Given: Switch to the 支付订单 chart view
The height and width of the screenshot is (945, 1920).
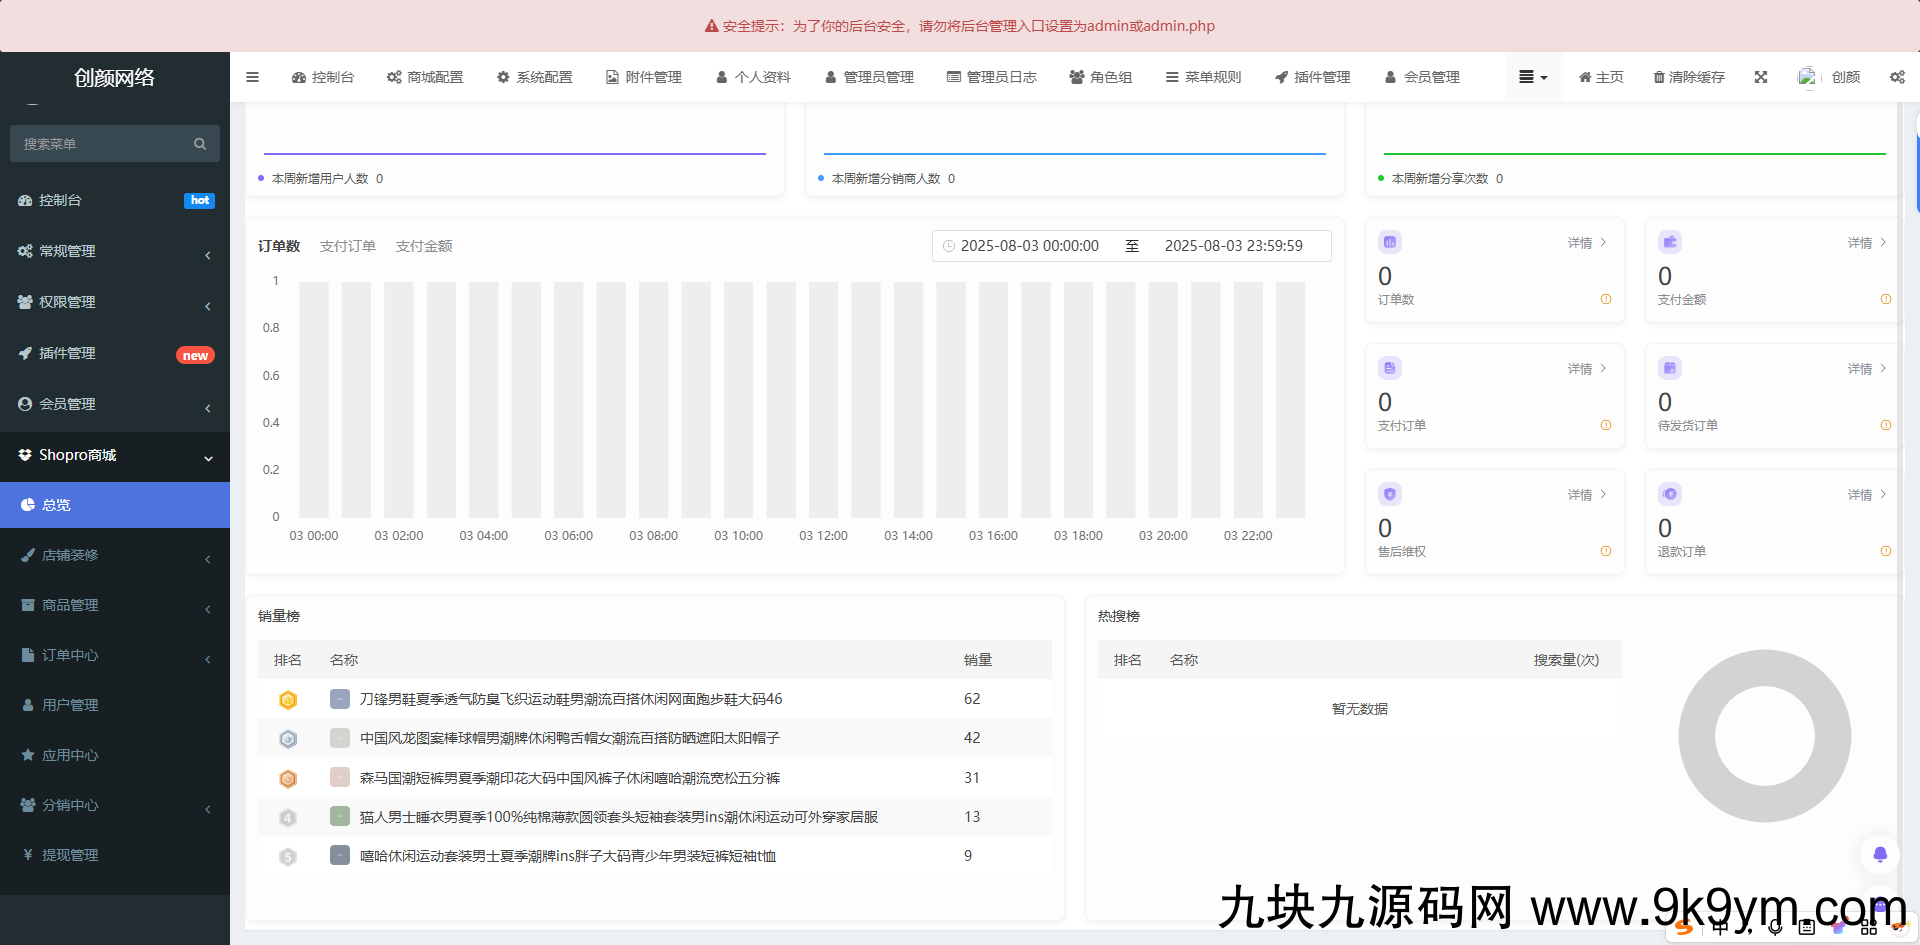Looking at the screenshot, I should coord(348,245).
